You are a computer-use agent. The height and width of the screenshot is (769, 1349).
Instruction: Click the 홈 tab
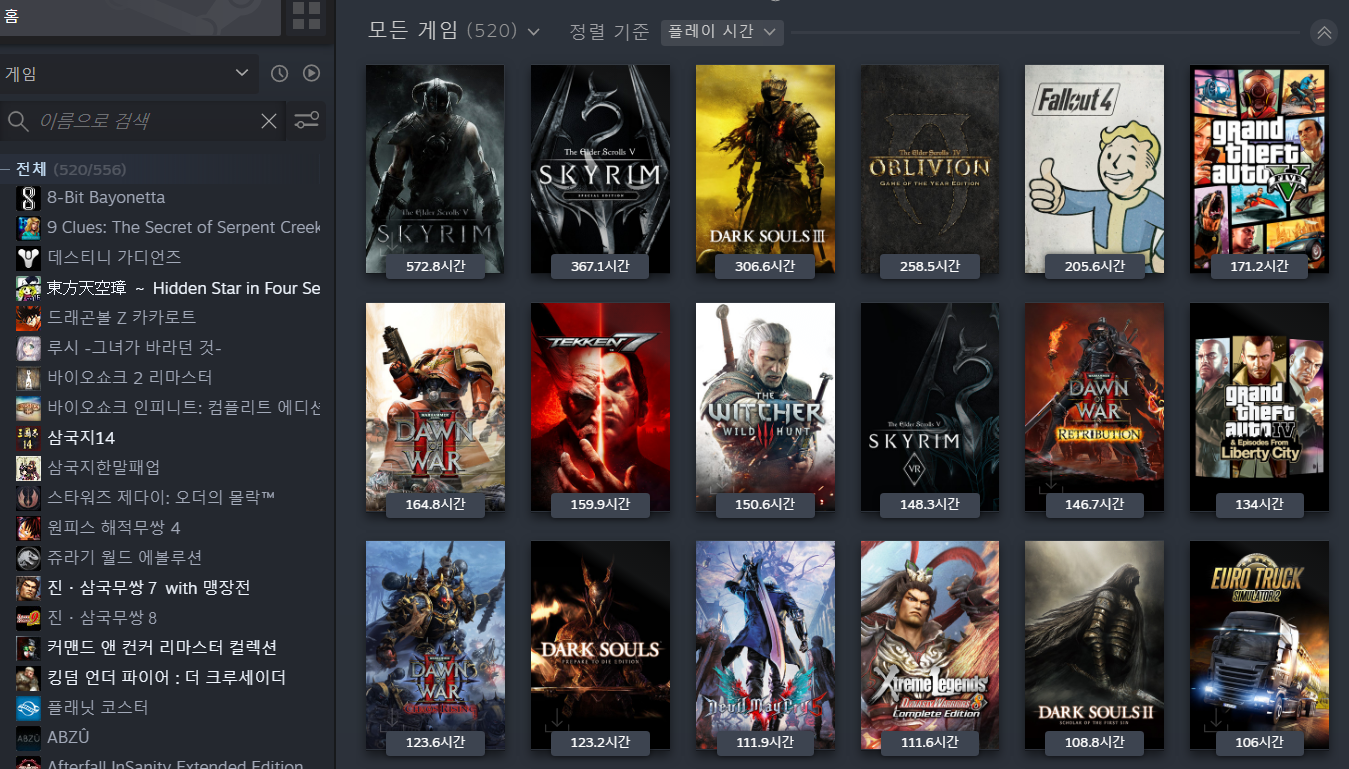coord(12,16)
